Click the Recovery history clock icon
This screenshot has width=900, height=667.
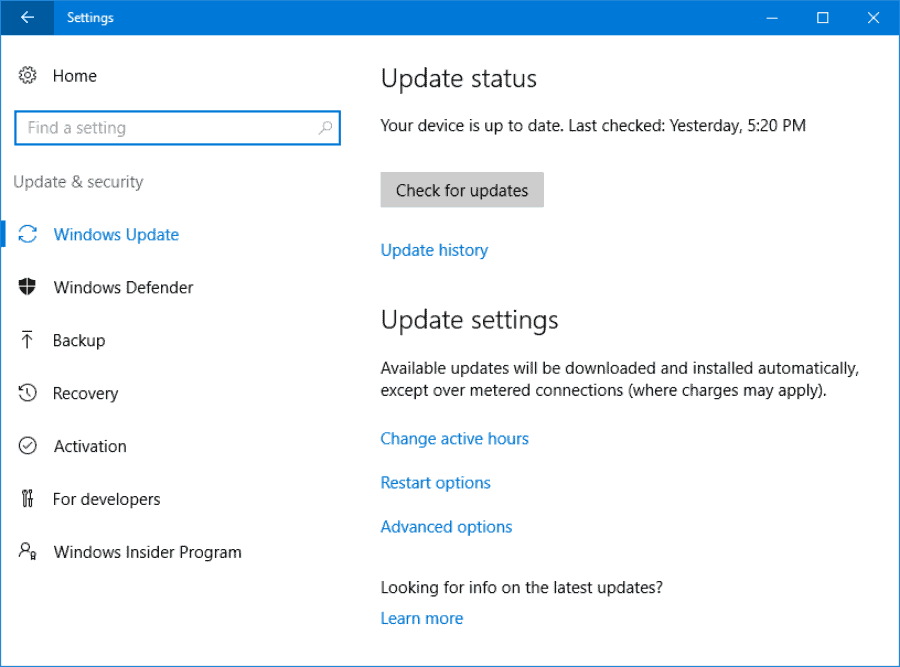click(x=27, y=393)
